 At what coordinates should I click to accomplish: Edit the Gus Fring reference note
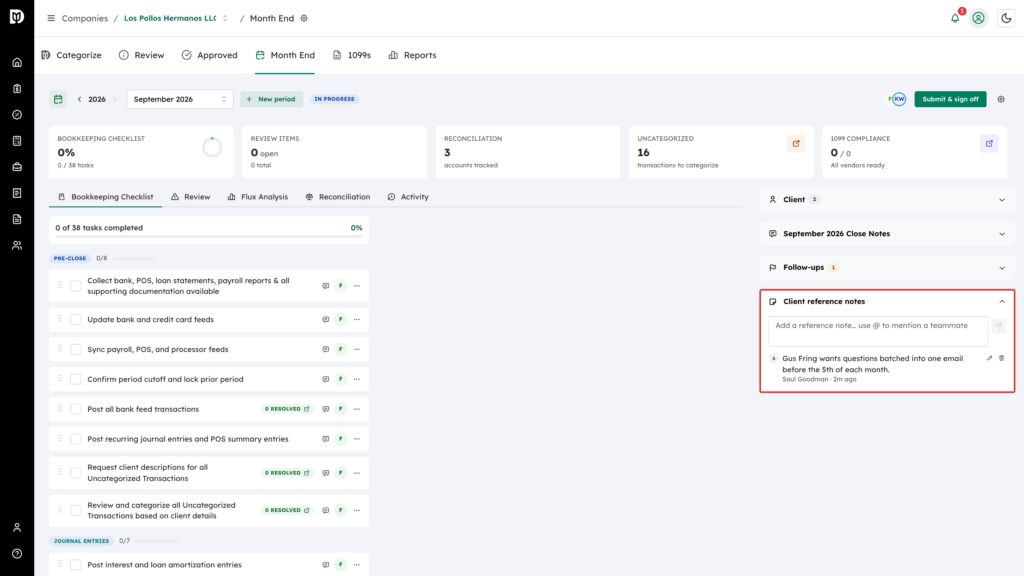[989, 359]
